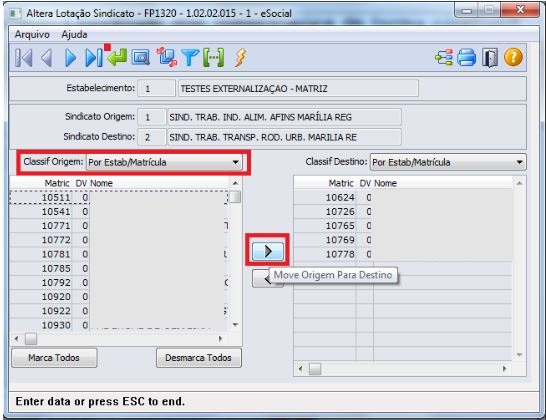546x420 pixels.
Task: Select destination row with matric 10769
Action: coord(403,240)
